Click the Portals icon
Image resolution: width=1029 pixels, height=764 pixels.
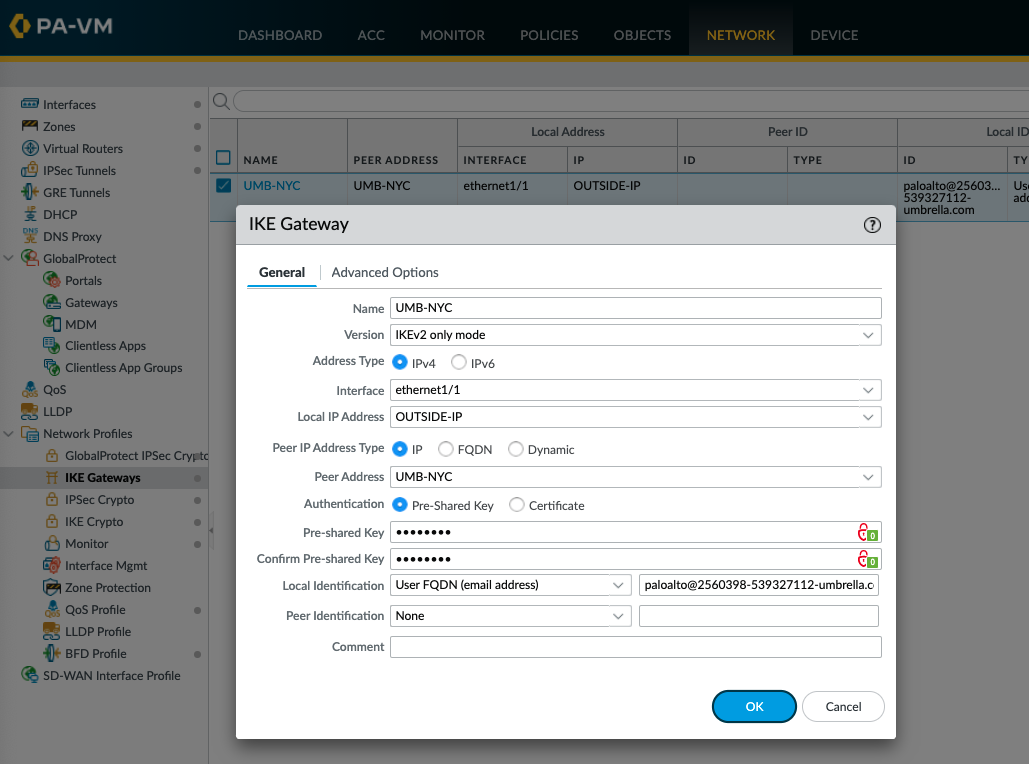[52, 280]
